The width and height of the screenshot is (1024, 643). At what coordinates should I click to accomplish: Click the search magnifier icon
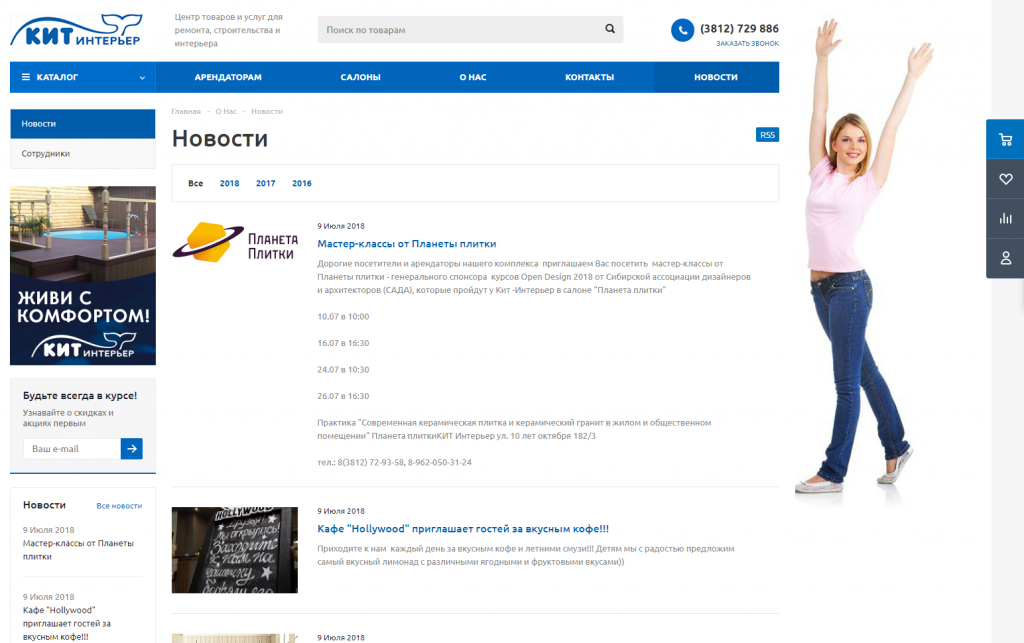[x=610, y=30]
